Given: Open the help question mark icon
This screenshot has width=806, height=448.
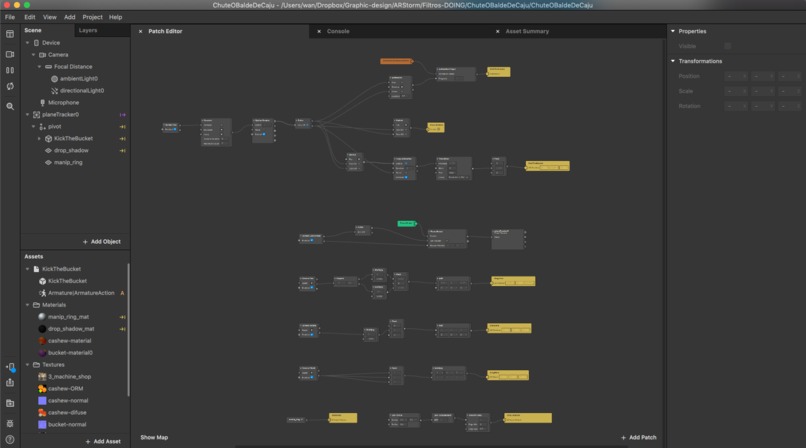Looking at the screenshot, I should pyautogui.click(x=10, y=440).
